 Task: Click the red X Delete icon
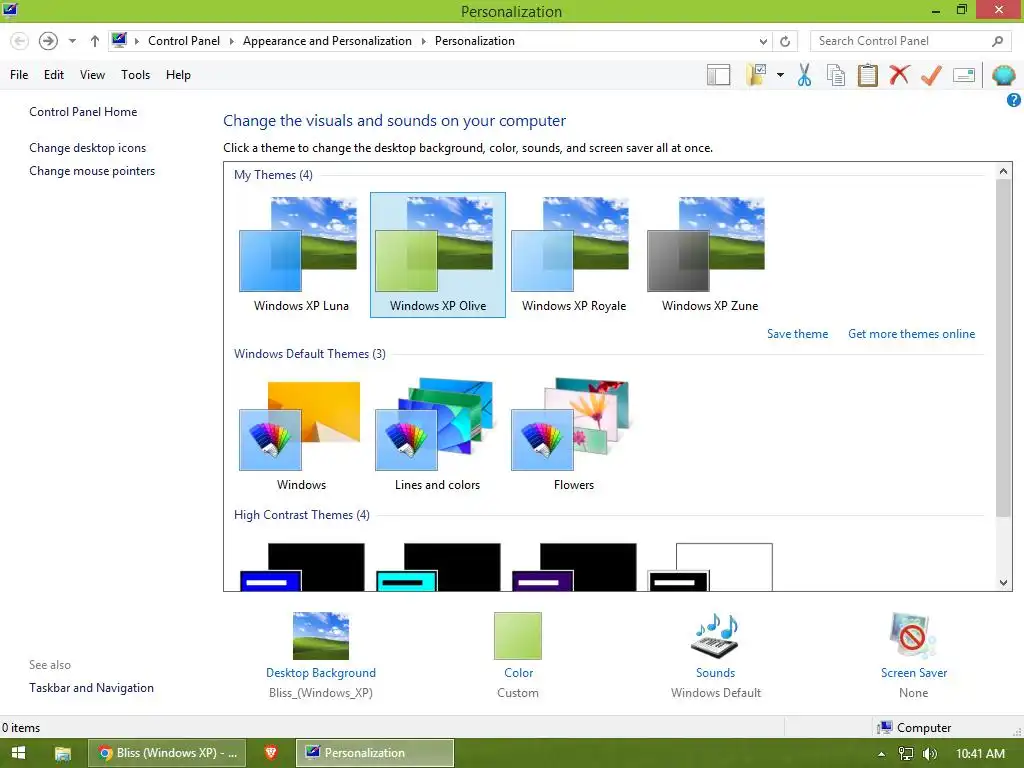pos(899,74)
